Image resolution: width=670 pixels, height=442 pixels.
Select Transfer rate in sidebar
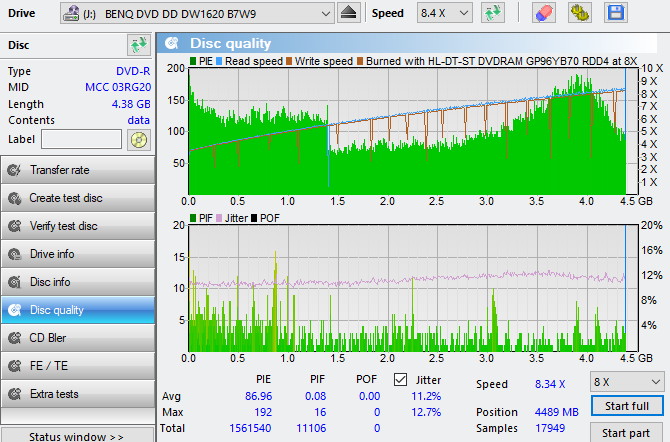coord(78,170)
